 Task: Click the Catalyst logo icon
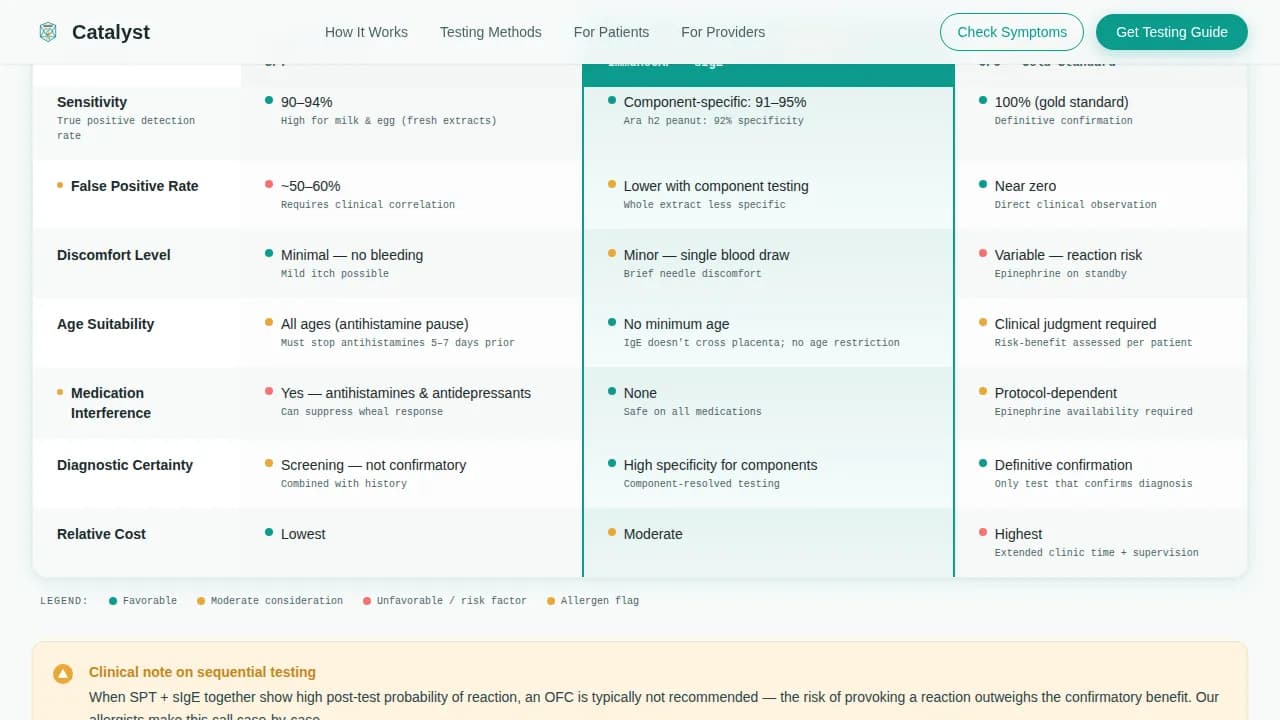(48, 32)
